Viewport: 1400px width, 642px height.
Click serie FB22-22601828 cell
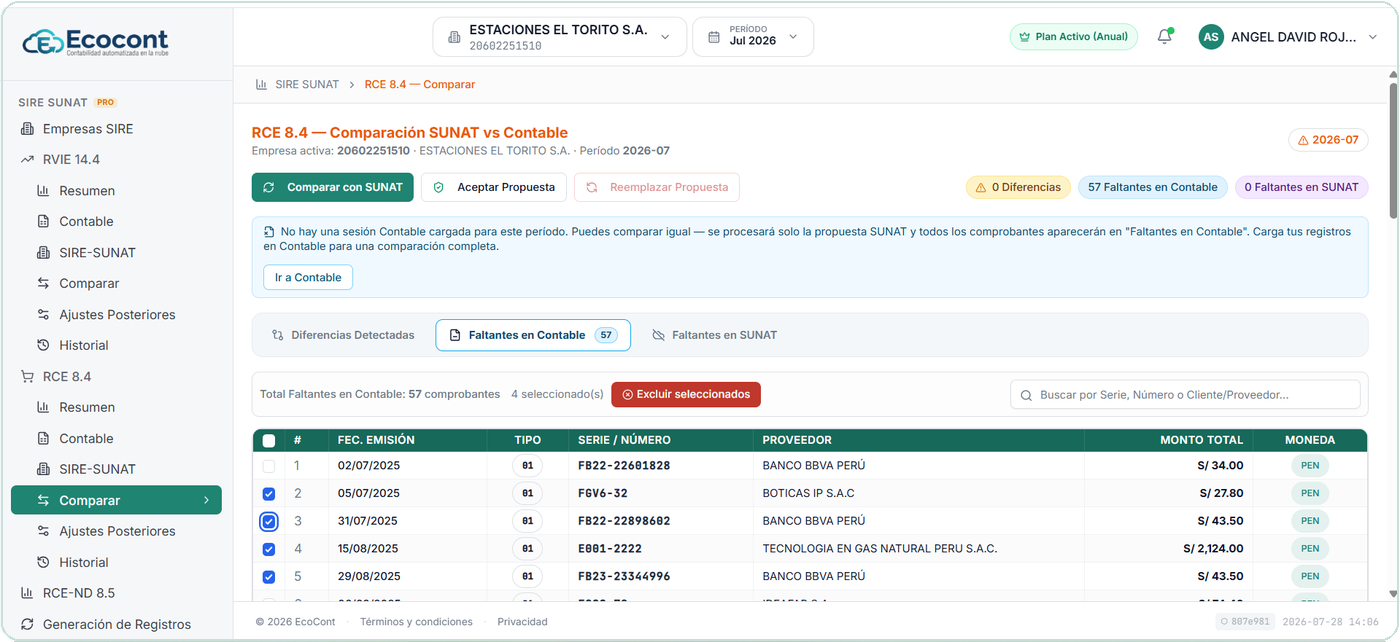pyautogui.click(x=624, y=466)
